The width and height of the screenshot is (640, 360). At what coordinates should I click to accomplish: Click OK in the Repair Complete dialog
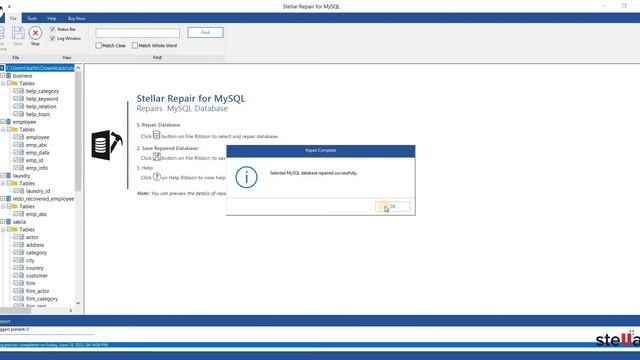393,207
